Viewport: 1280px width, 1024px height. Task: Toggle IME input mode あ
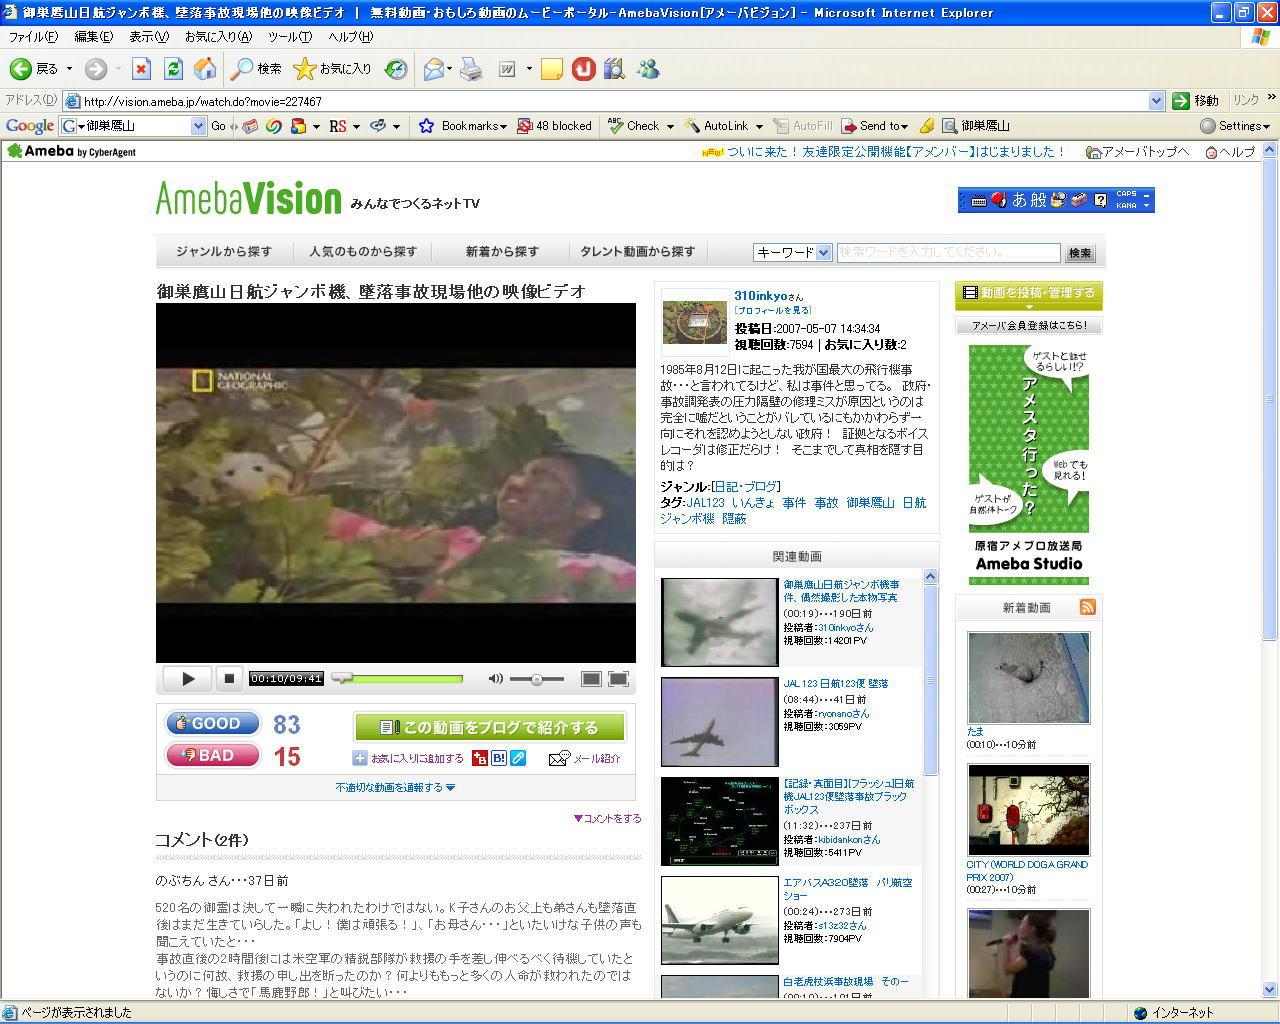click(x=1020, y=200)
